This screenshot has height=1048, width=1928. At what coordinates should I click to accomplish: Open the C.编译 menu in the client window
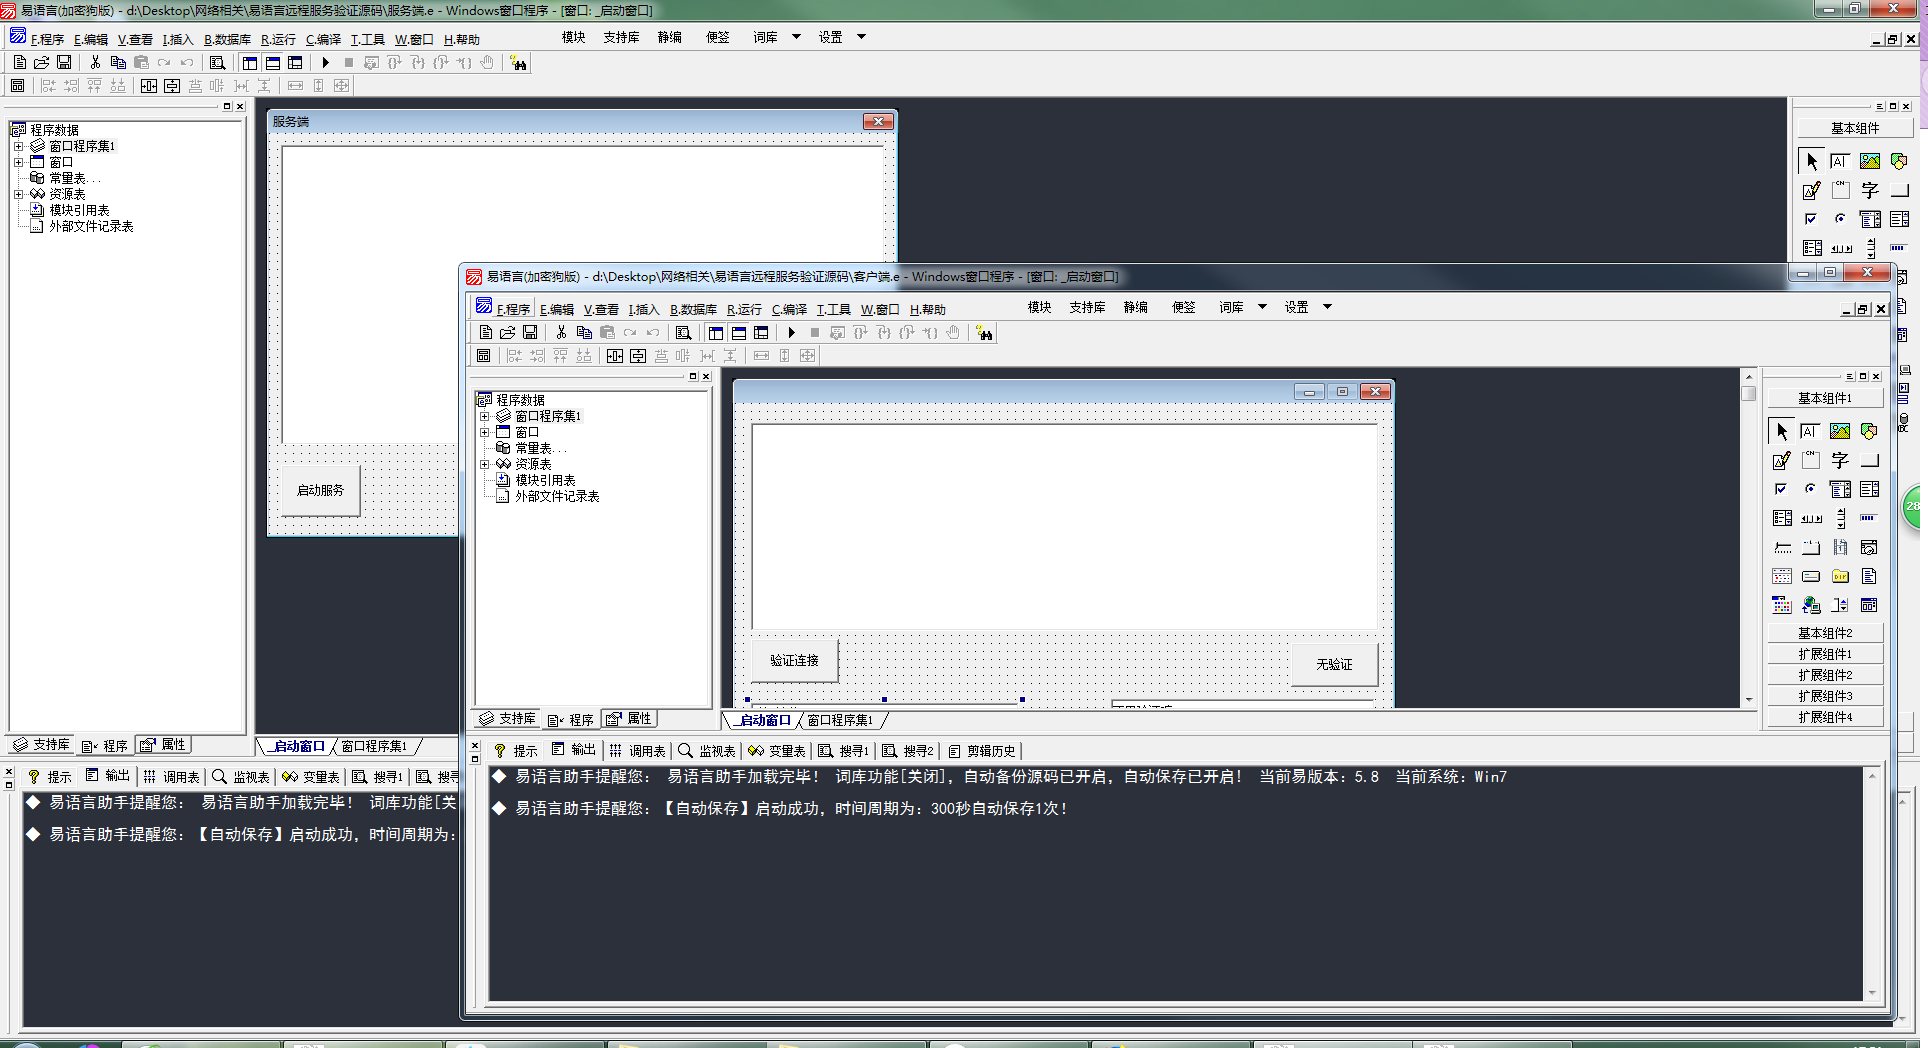pyautogui.click(x=789, y=309)
